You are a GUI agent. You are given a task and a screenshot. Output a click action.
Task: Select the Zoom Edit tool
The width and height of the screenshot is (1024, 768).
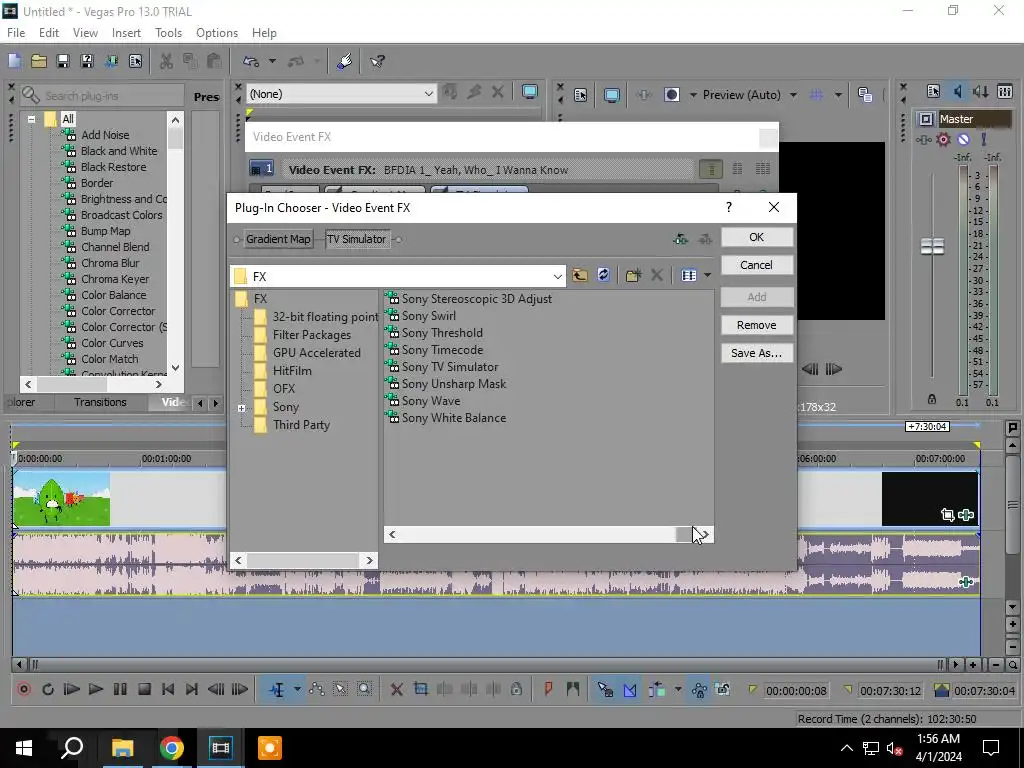(x=364, y=689)
